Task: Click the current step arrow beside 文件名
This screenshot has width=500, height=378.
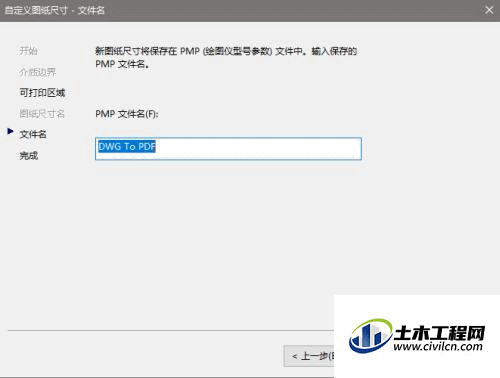Action: click(x=10, y=131)
